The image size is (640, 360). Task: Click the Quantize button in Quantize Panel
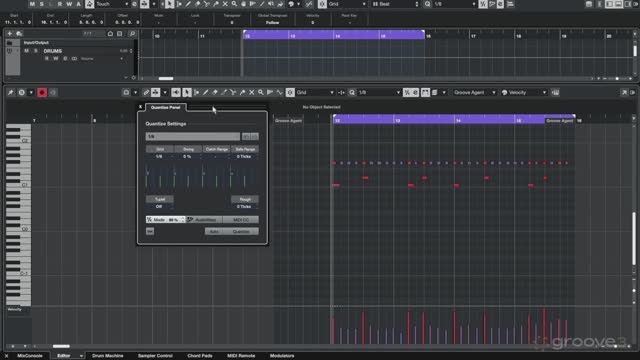[x=241, y=231]
